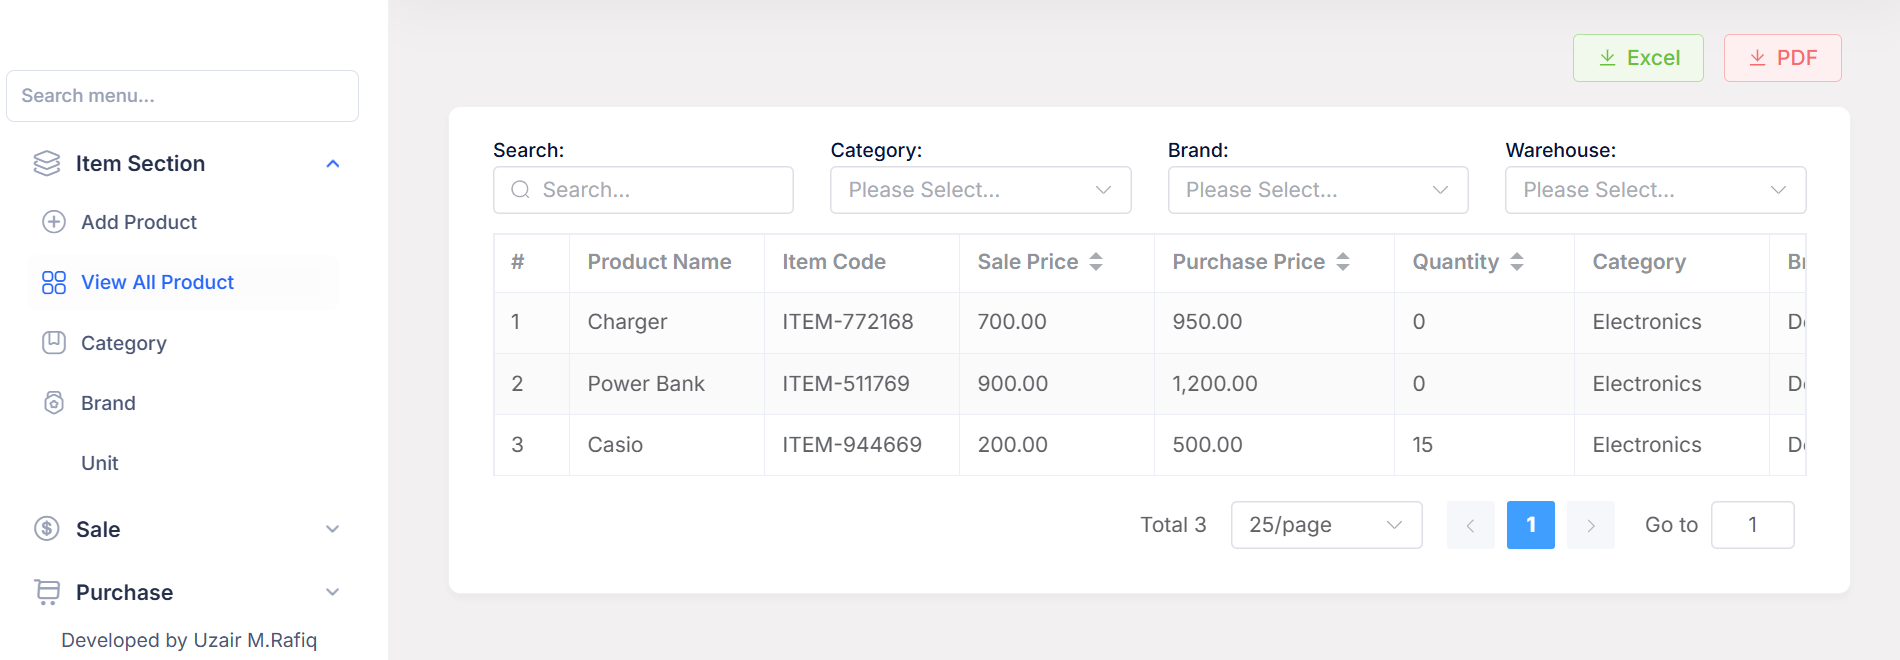Viewport: 1900px width, 660px height.
Task: Expand the Purchase menu chevron
Action: pyautogui.click(x=333, y=592)
